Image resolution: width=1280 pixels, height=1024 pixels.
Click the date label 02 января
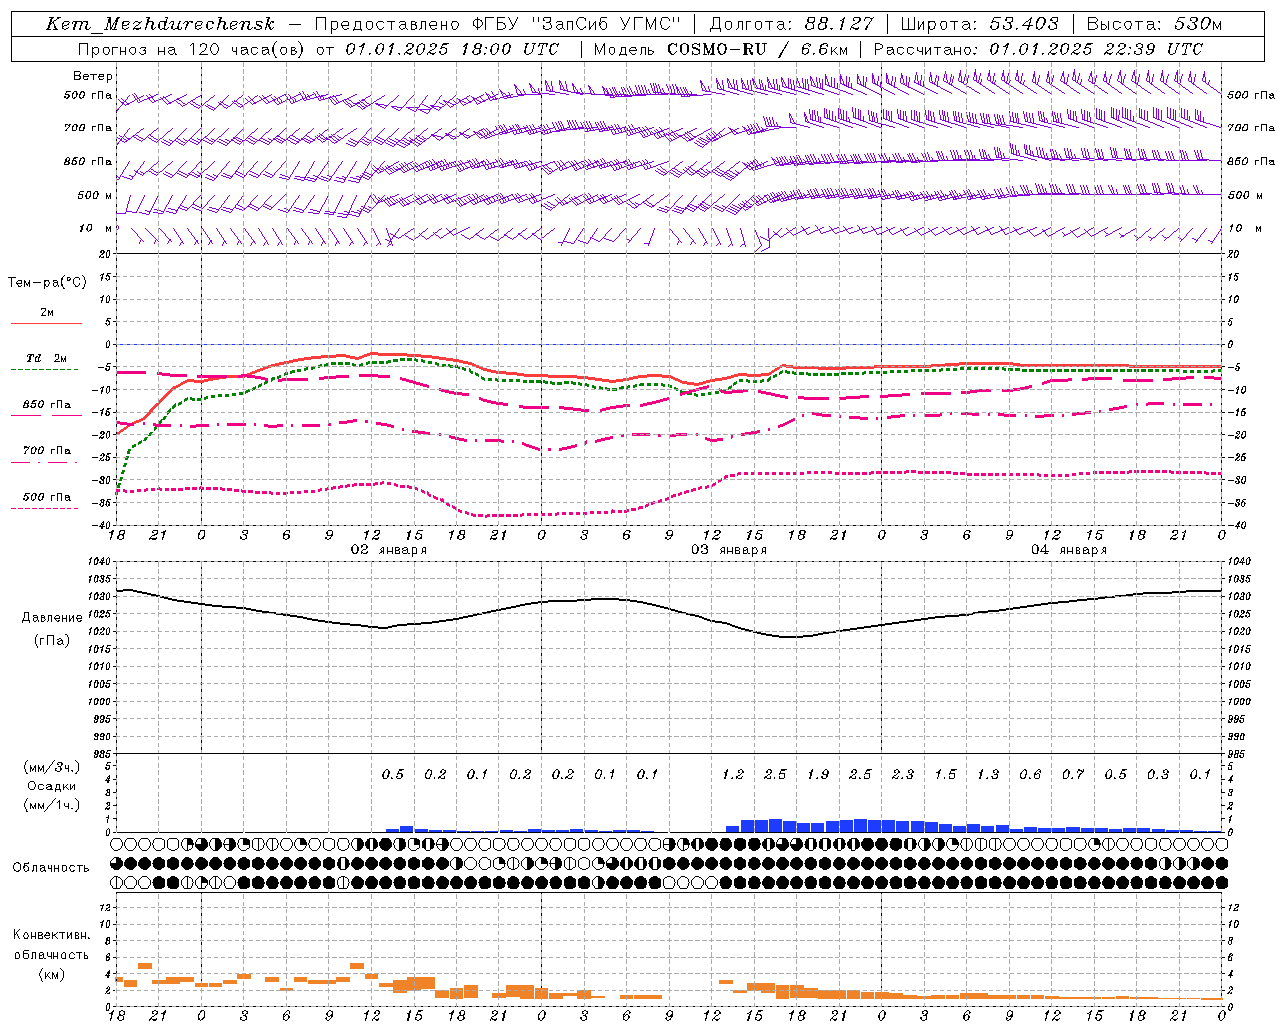tap(389, 550)
